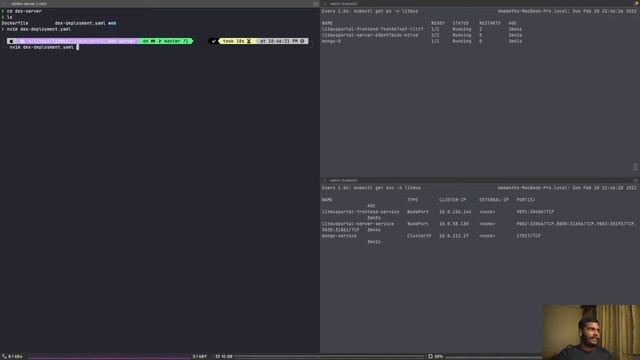Click the checkmark status icon in the prompt
This screenshot has height=360, width=640.
pos(214,41)
